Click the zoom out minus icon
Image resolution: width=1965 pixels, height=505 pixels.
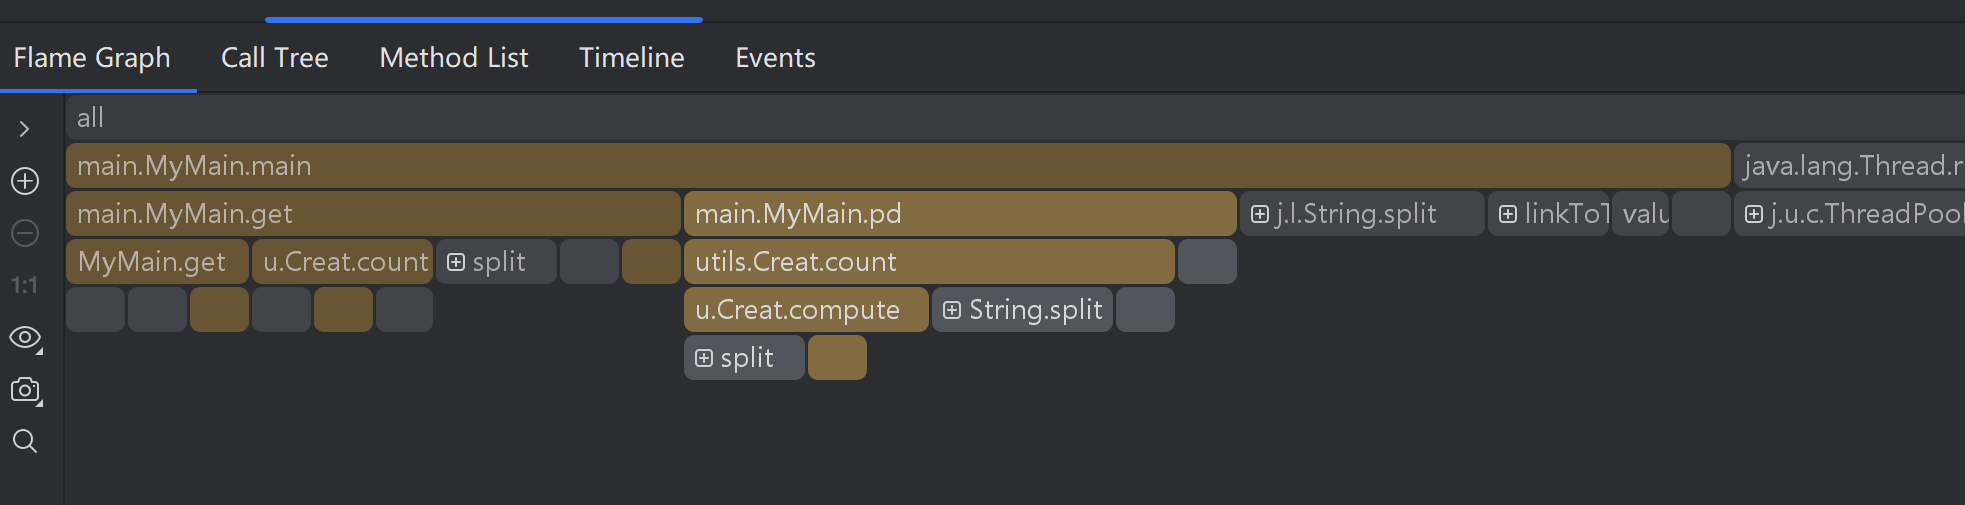pos(25,233)
